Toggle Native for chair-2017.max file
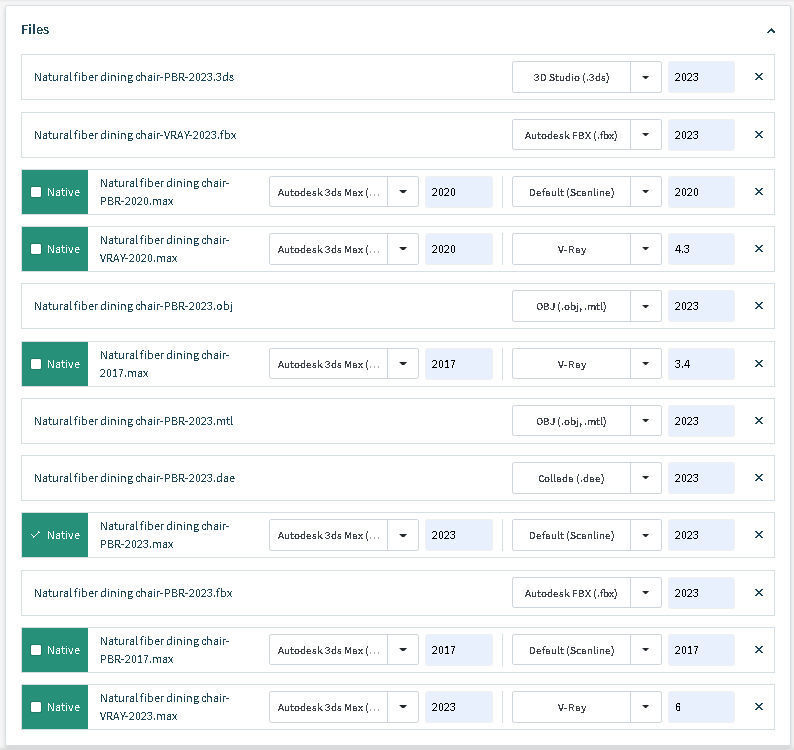794x750 pixels. click(37, 364)
